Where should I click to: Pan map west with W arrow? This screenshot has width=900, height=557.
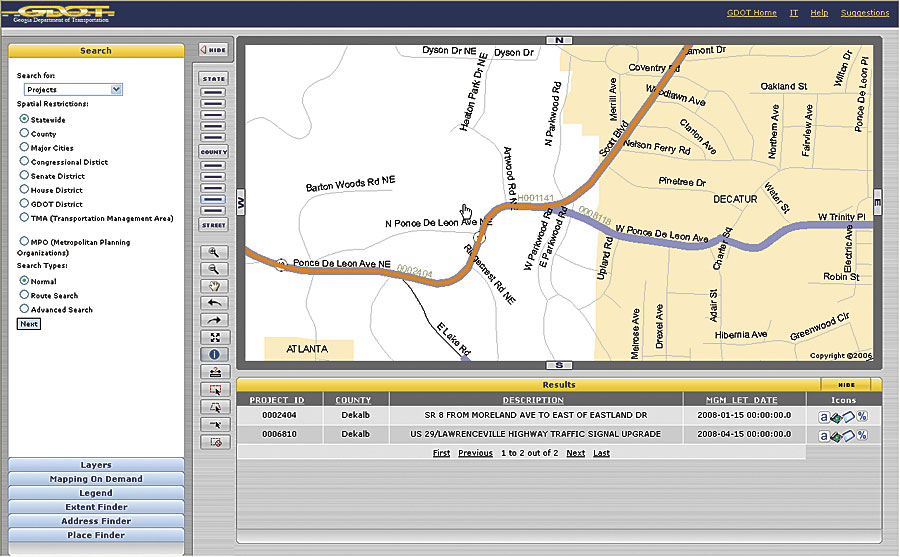(x=241, y=203)
